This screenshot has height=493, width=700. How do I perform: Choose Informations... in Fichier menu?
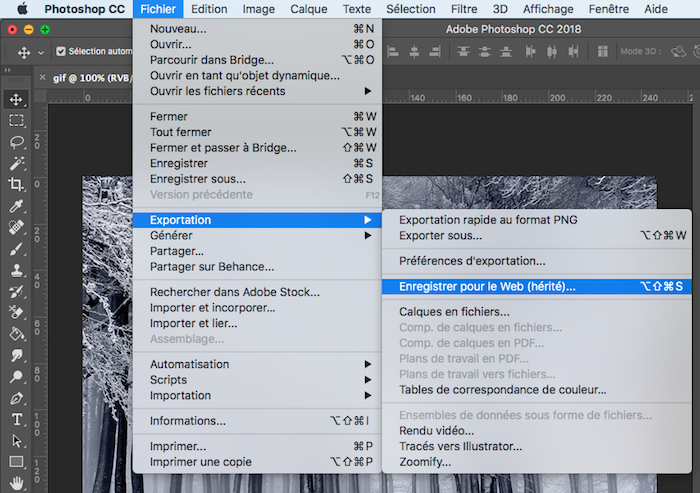coord(257,421)
